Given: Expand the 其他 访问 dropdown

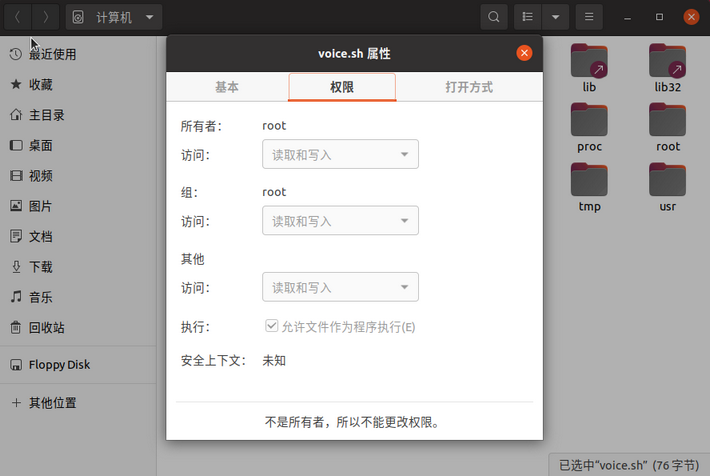Looking at the screenshot, I should click(x=340, y=287).
